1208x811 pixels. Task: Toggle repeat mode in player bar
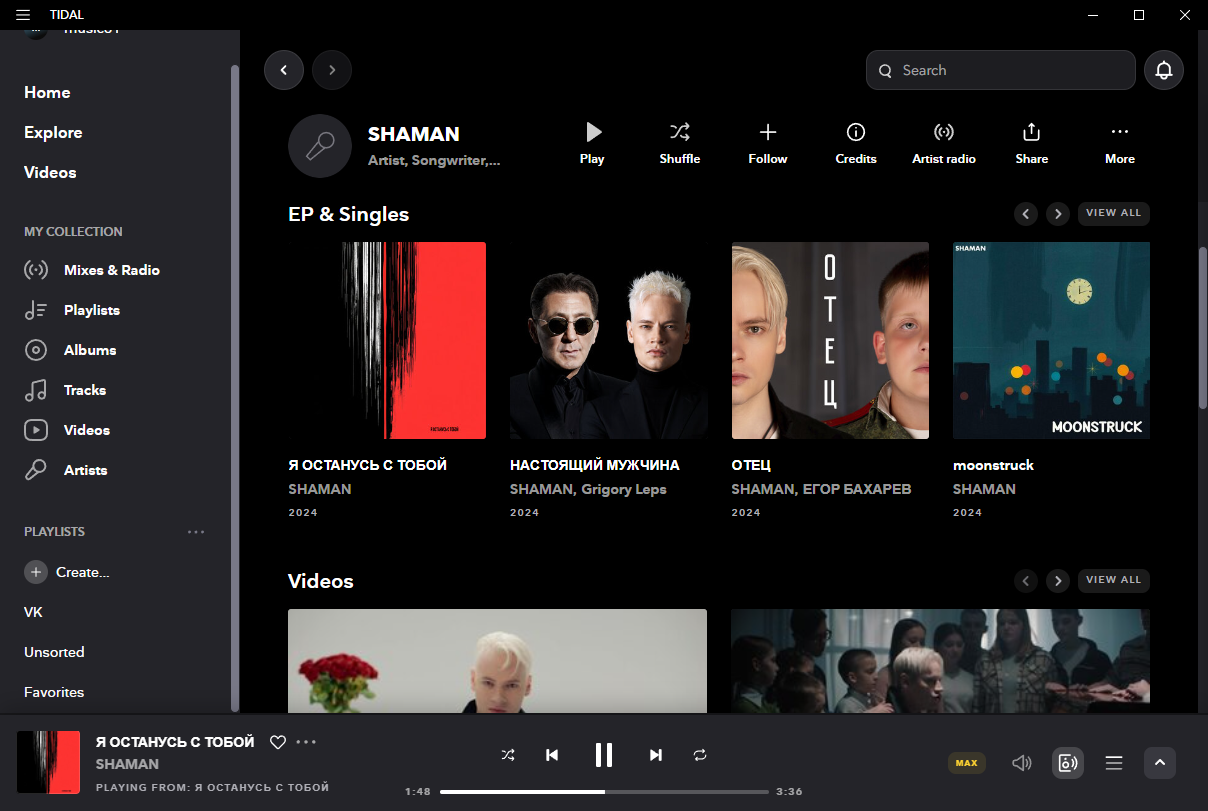(x=700, y=755)
